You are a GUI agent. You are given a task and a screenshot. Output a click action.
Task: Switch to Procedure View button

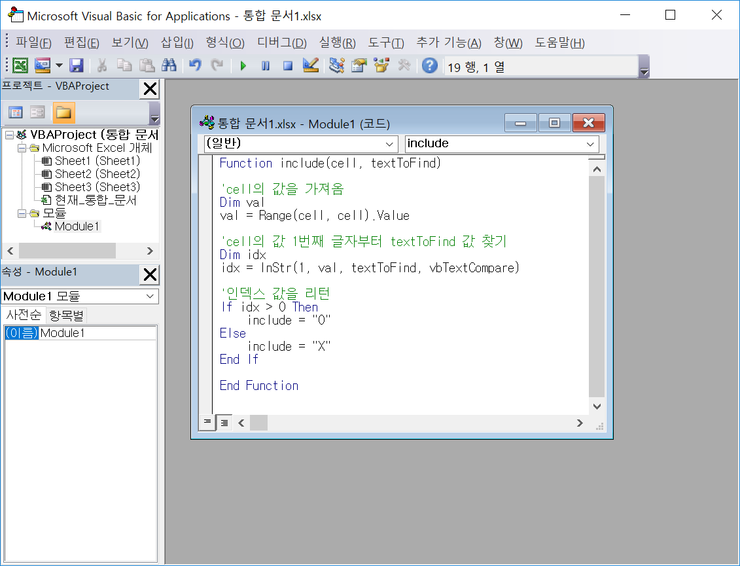207,422
